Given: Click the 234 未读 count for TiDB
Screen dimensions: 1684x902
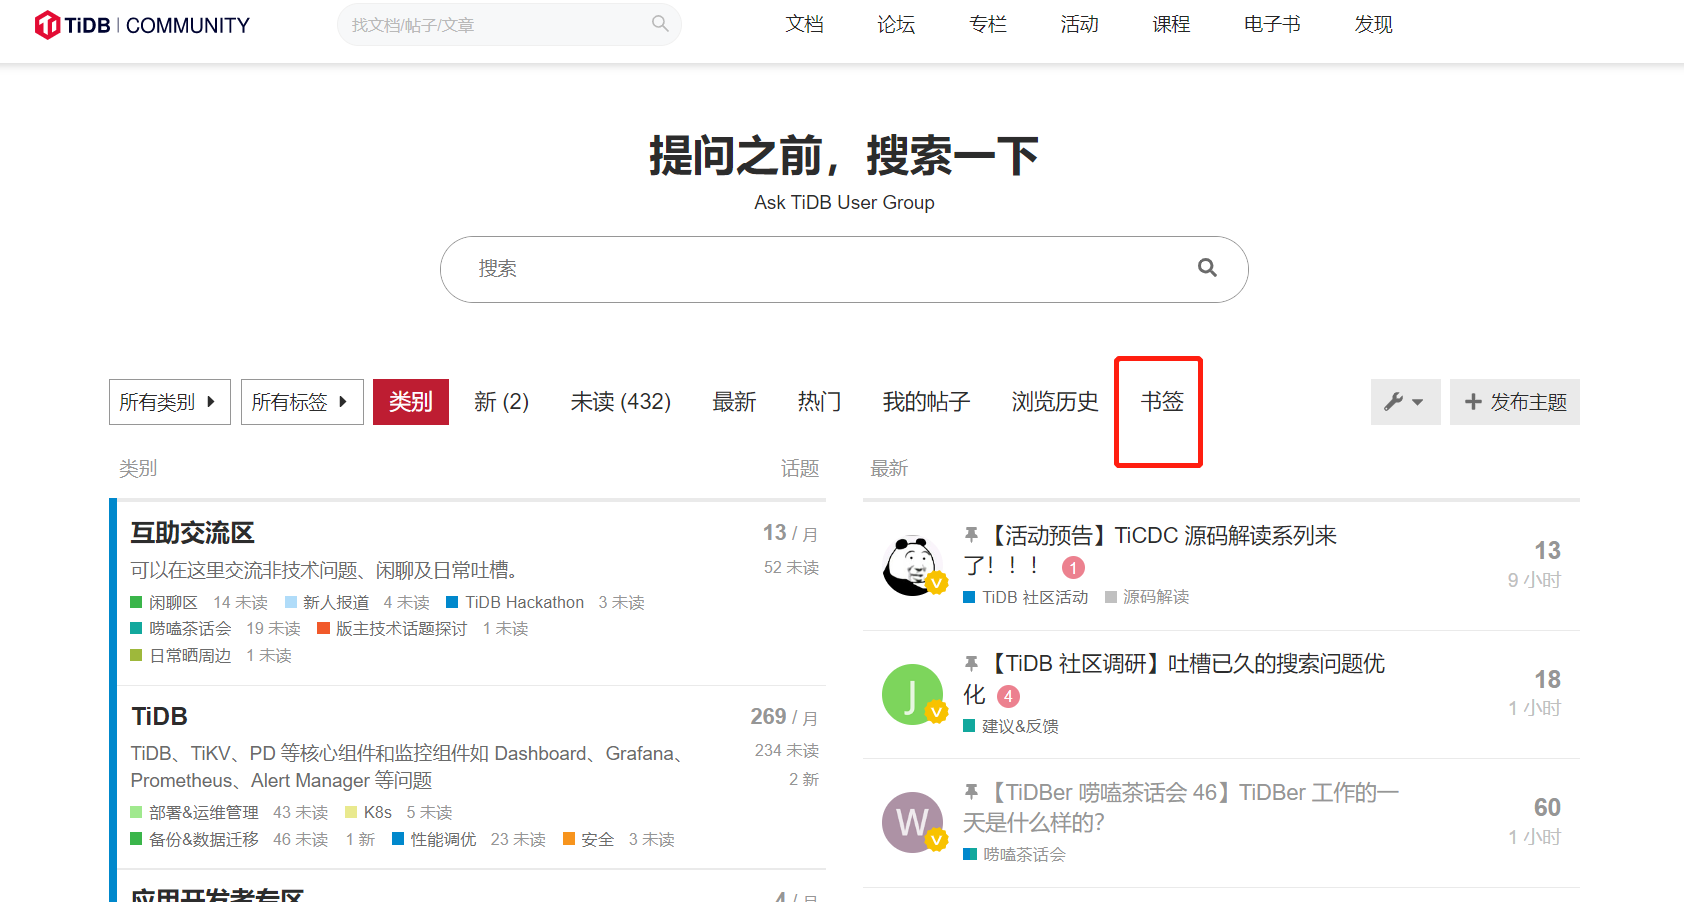Looking at the screenshot, I should 787,751.
